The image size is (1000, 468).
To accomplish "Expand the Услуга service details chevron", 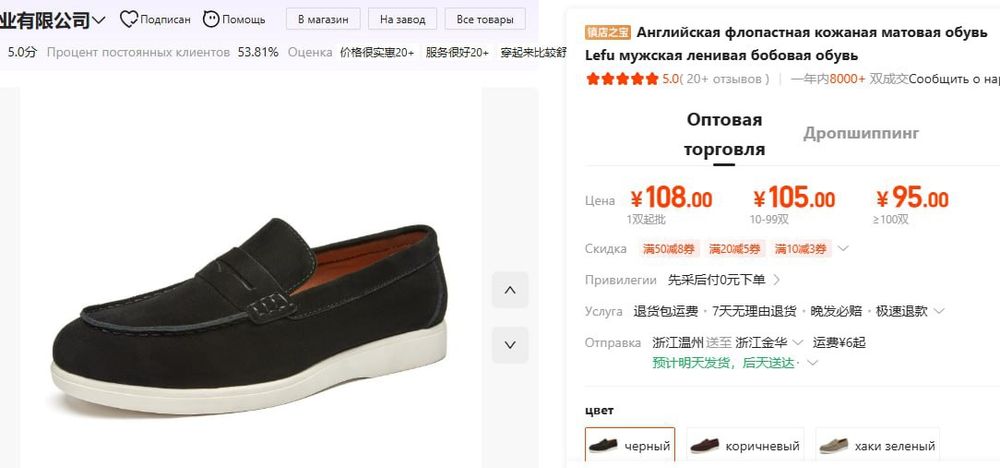I will tap(938, 312).
